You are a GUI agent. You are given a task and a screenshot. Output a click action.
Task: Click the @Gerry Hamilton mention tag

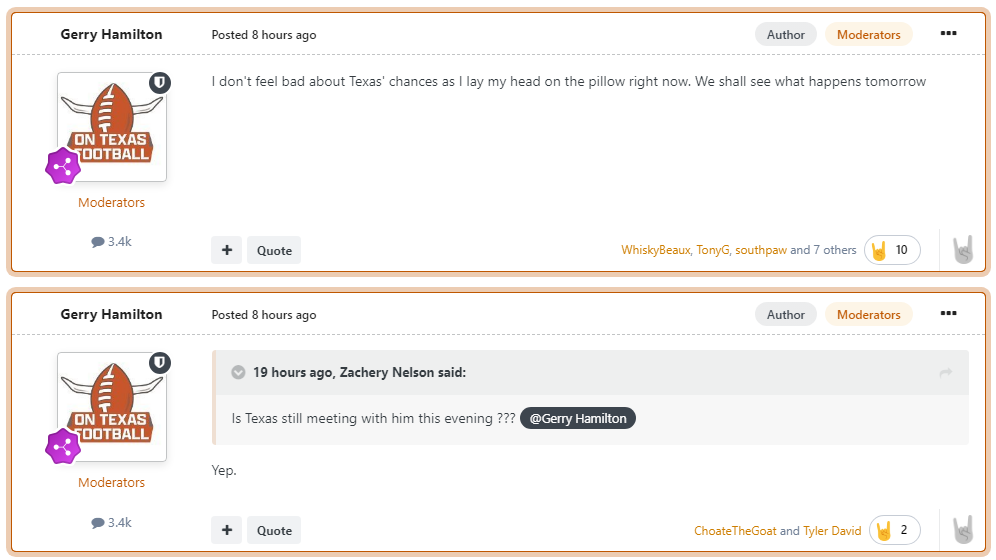coord(578,419)
